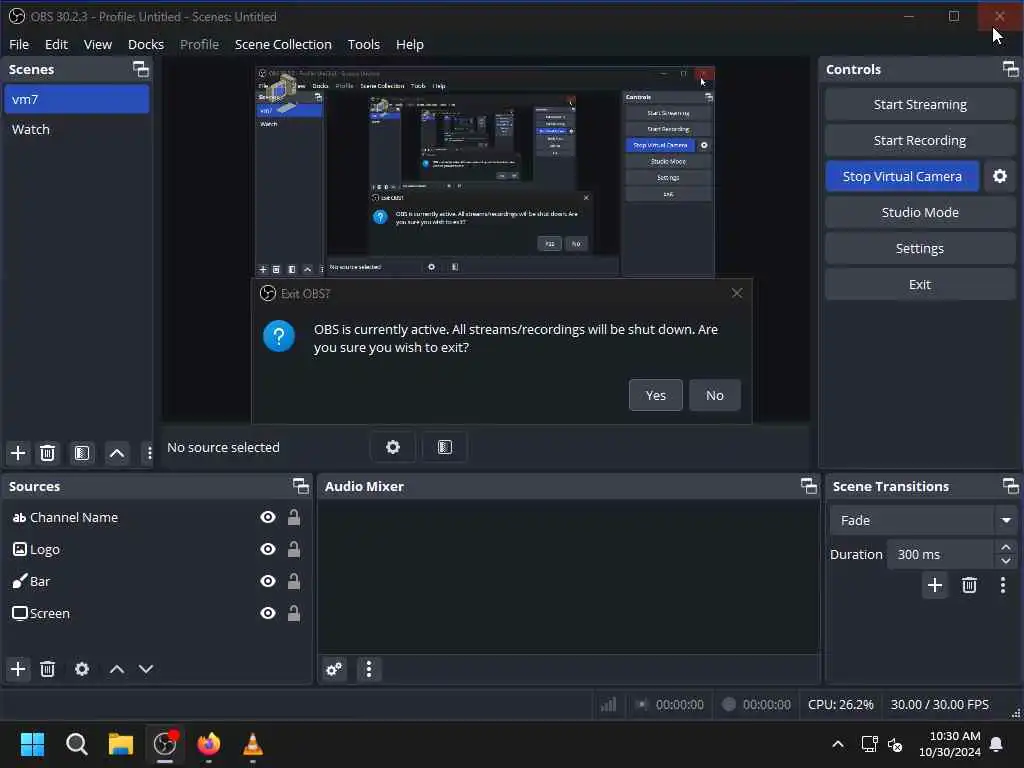Expand the Fade transition dropdown
Screen dimensions: 1024x768
pos(1006,520)
